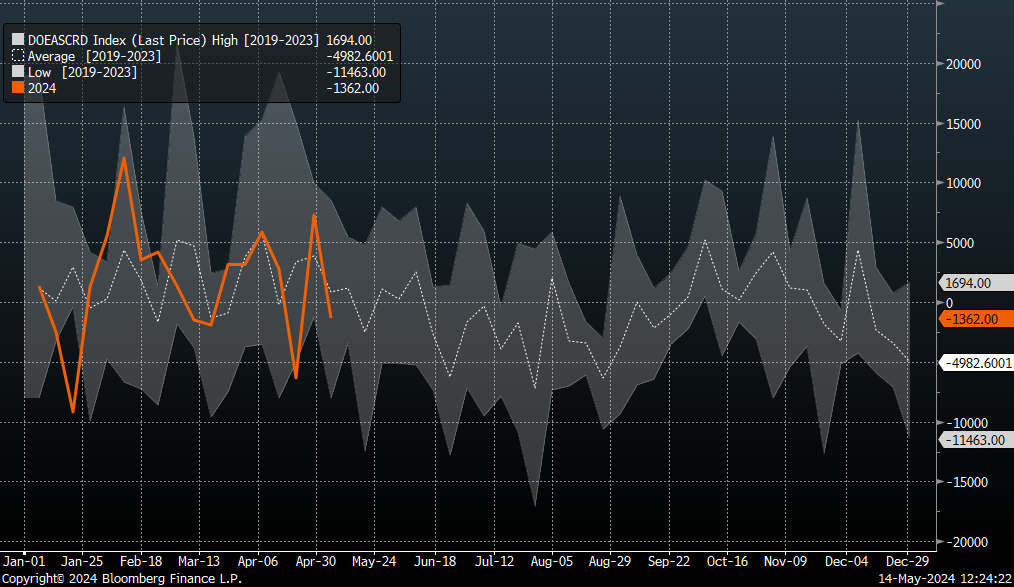The width and height of the screenshot is (1014, 587).
Task: Toggle the dotted Average series legend icon
Action: 18,56
